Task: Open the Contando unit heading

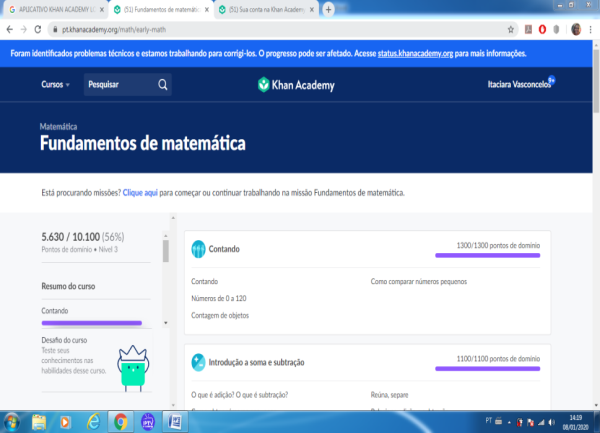Action: (224, 249)
